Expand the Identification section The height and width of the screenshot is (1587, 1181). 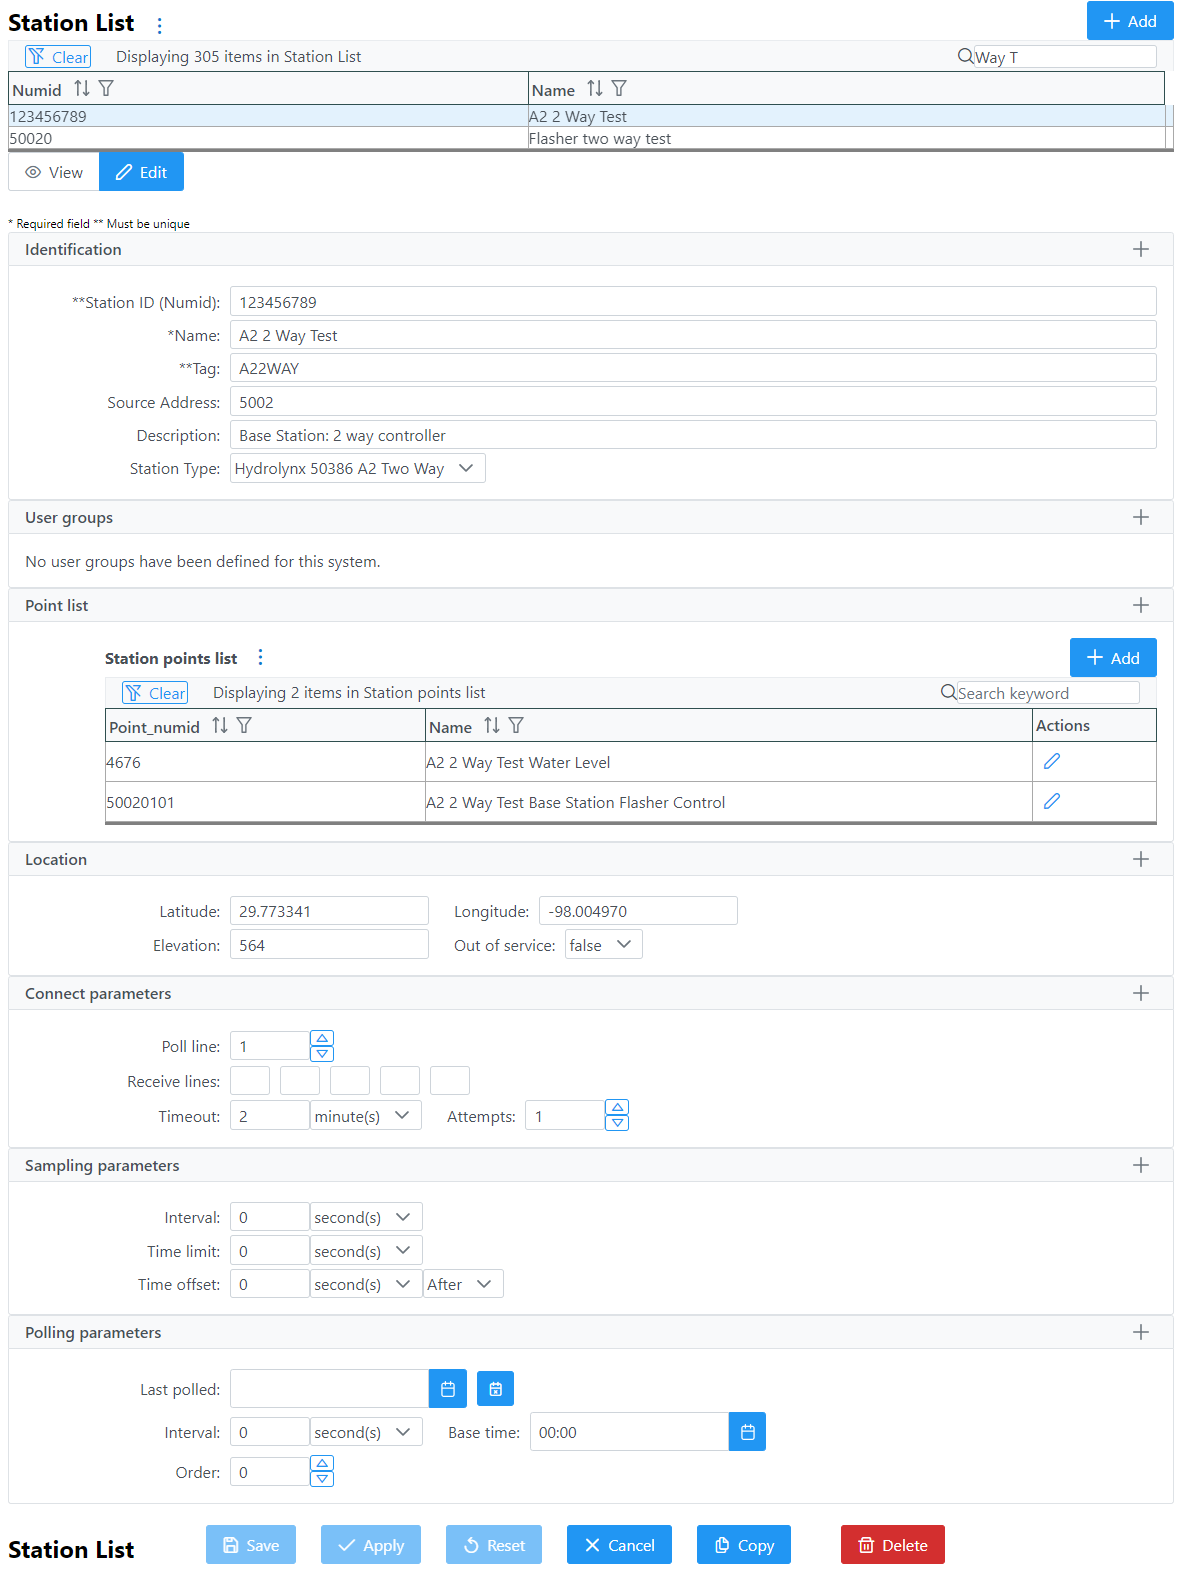1140,249
